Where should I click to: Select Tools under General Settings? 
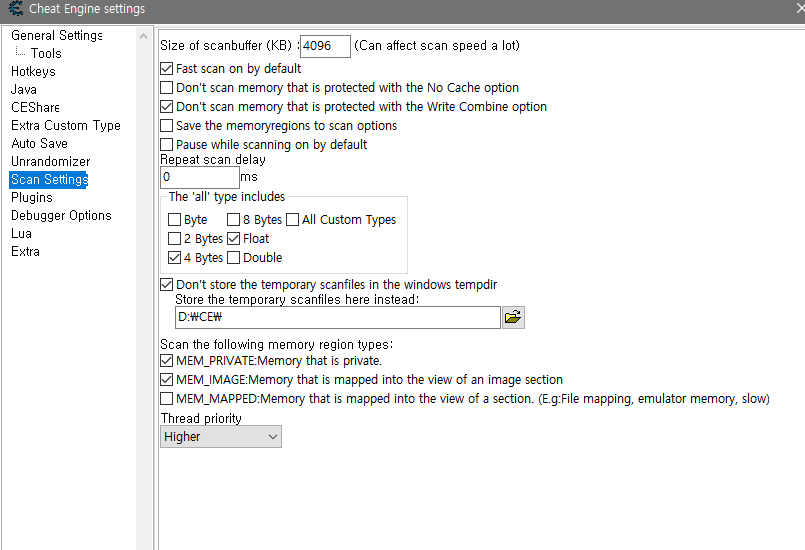pos(46,53)
